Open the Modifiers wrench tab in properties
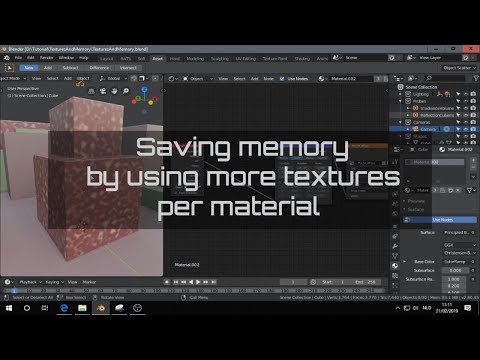Screen dimensions: 480x360 click(395, 246)
